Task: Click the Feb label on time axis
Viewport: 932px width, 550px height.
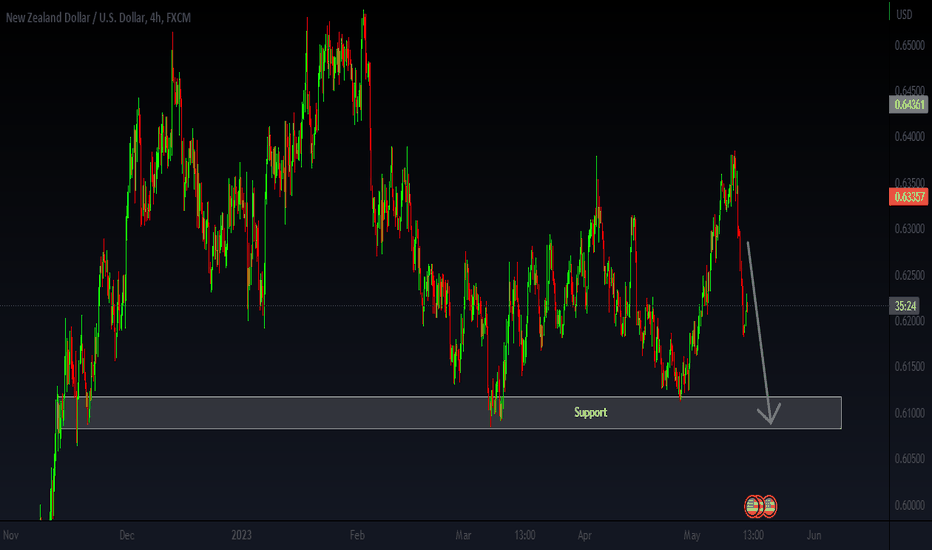Action: click(x=357, y=535)
